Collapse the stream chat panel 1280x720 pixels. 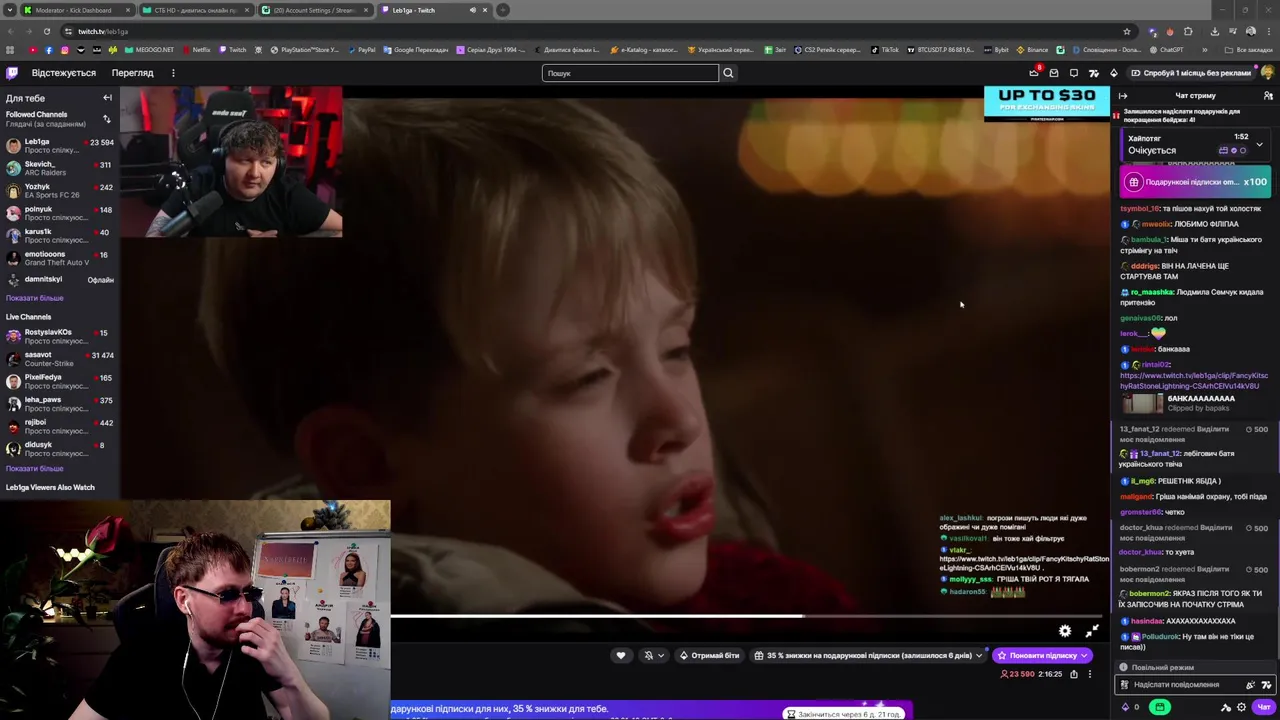[1123, 96]
